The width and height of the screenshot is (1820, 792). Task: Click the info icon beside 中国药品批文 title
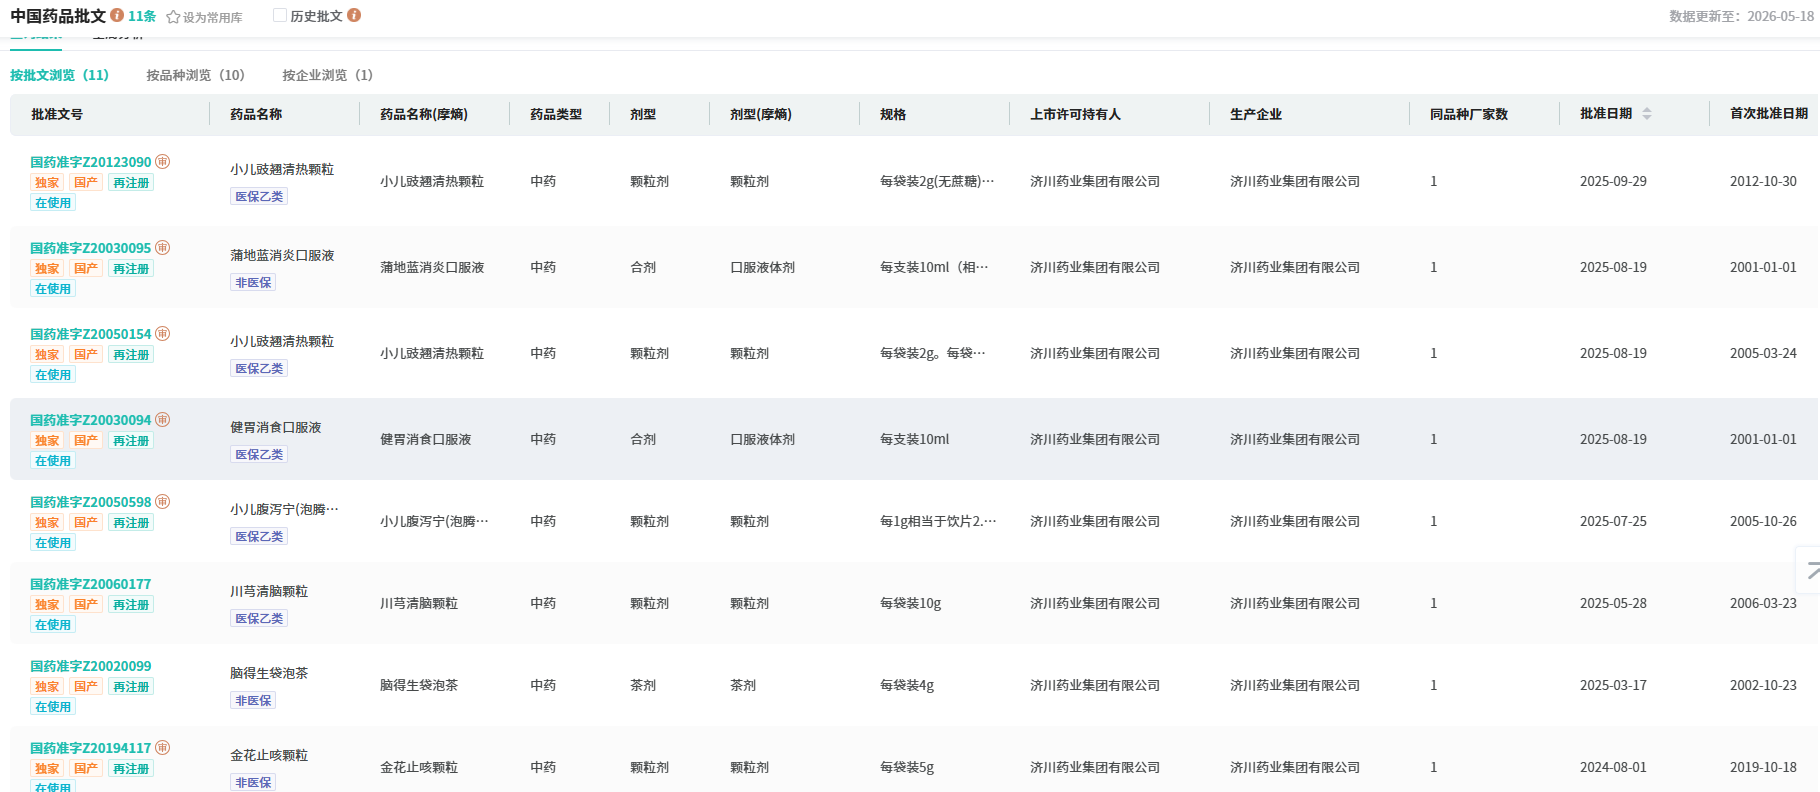tap(117, 15)
